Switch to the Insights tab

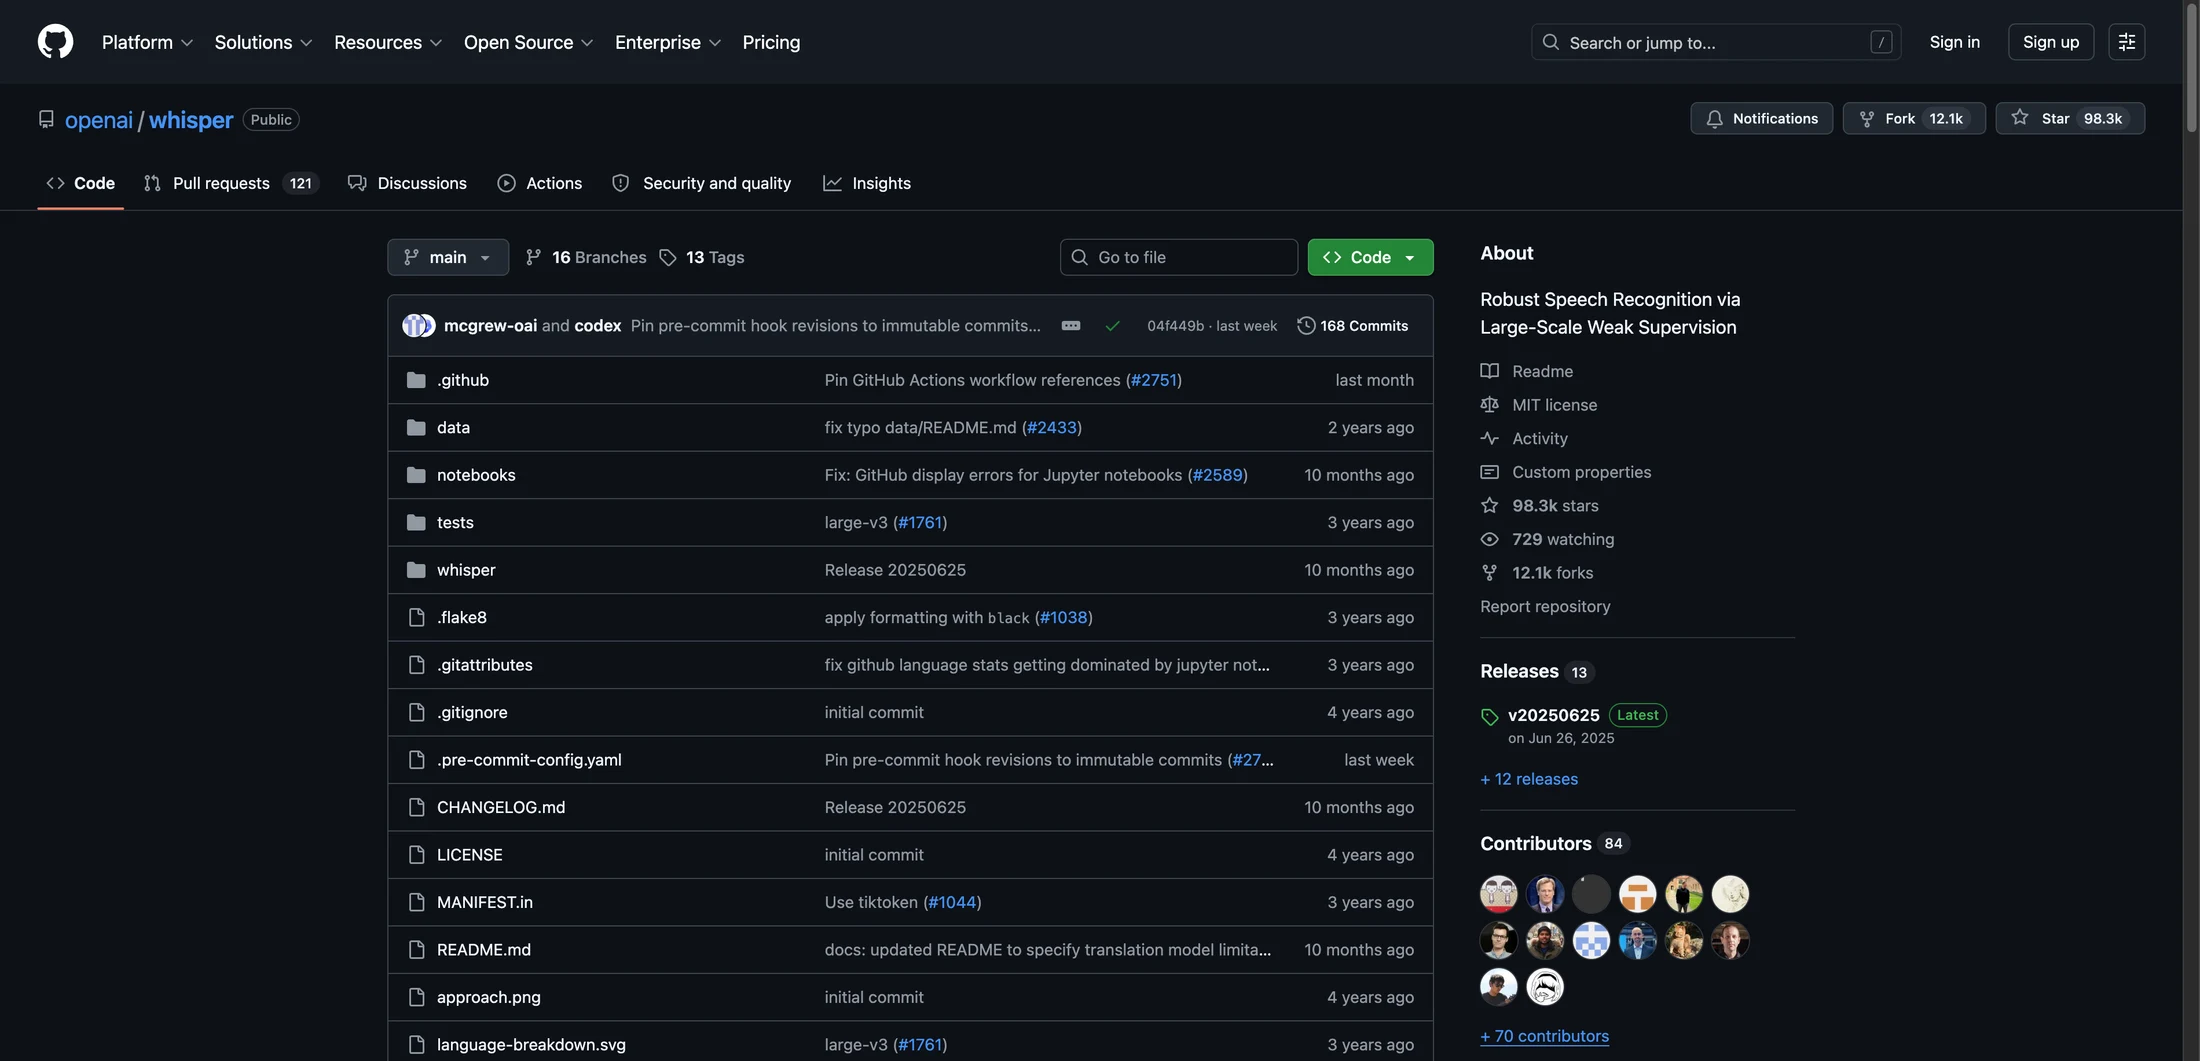(x=867, y=183)
